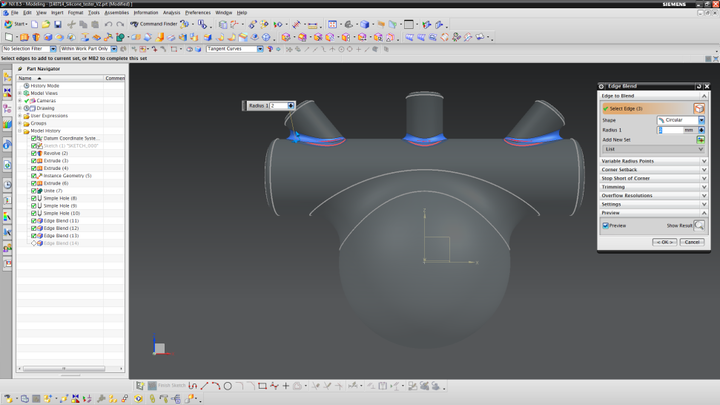Toggle Extrude (3) feature checkbox
This screenshot has width=720, height=405.
[x=34, y=161]
